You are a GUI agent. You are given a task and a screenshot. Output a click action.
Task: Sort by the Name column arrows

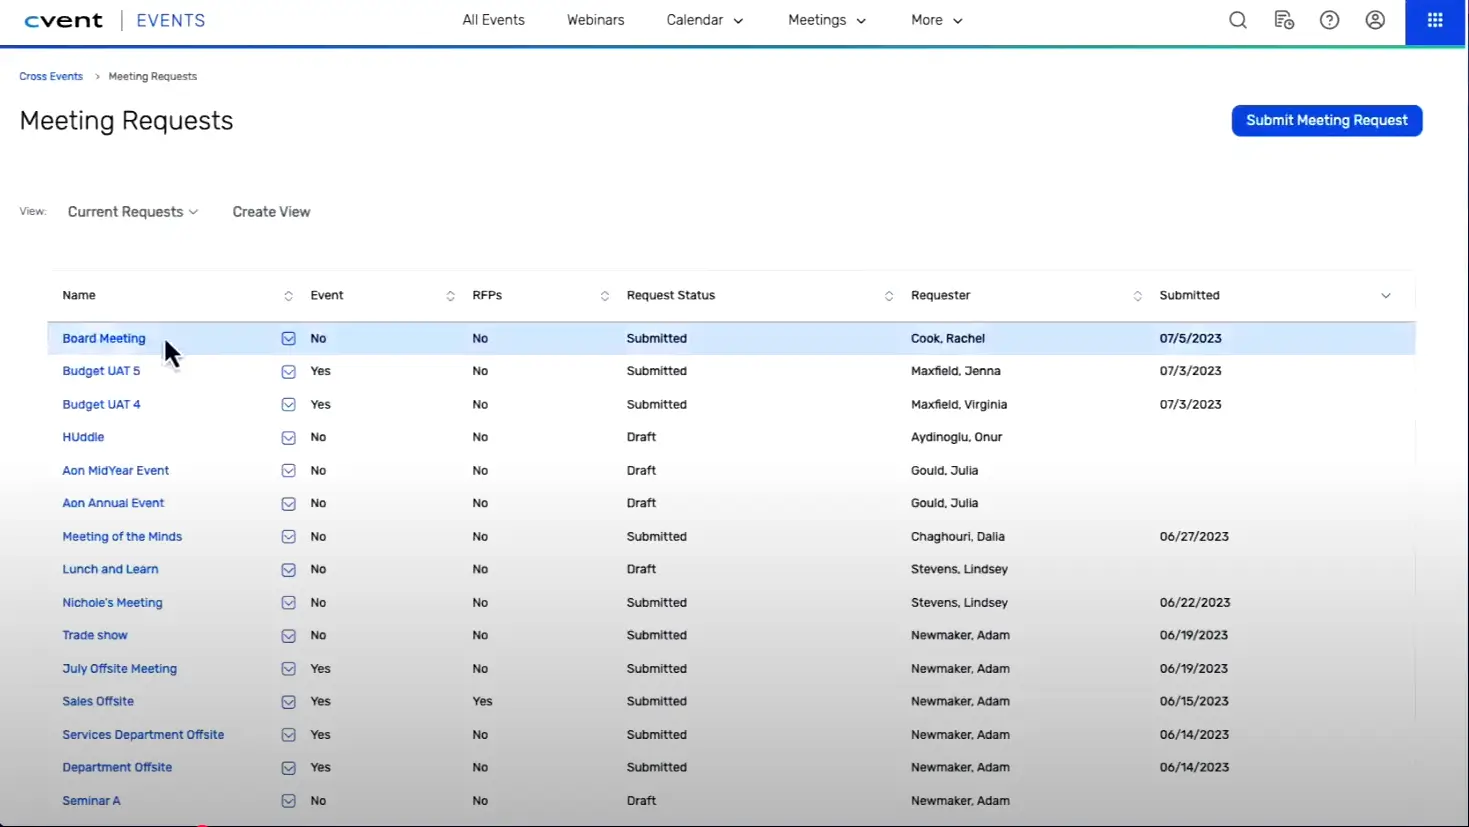(x=288, y=296)
